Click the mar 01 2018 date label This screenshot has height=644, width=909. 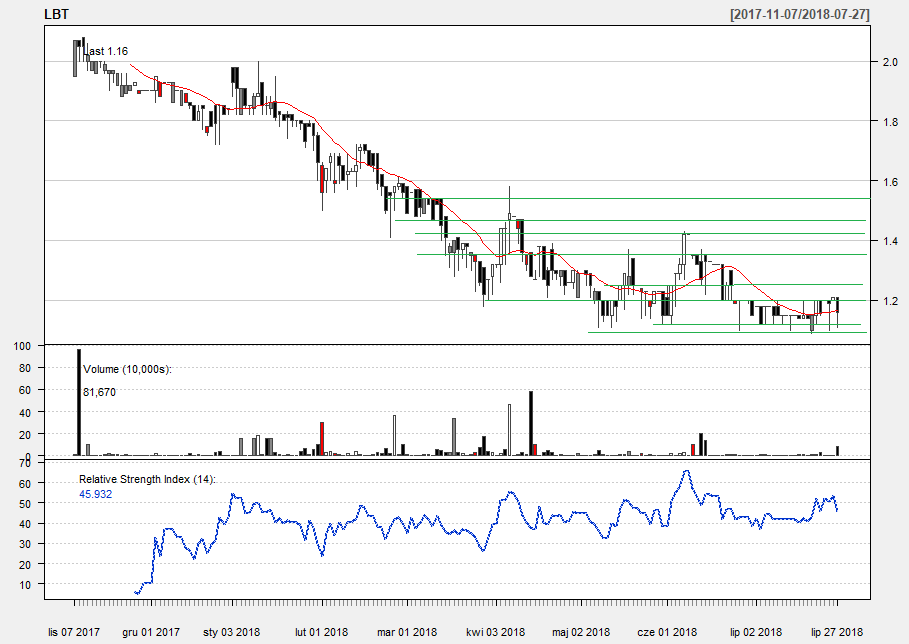point(407,632)
